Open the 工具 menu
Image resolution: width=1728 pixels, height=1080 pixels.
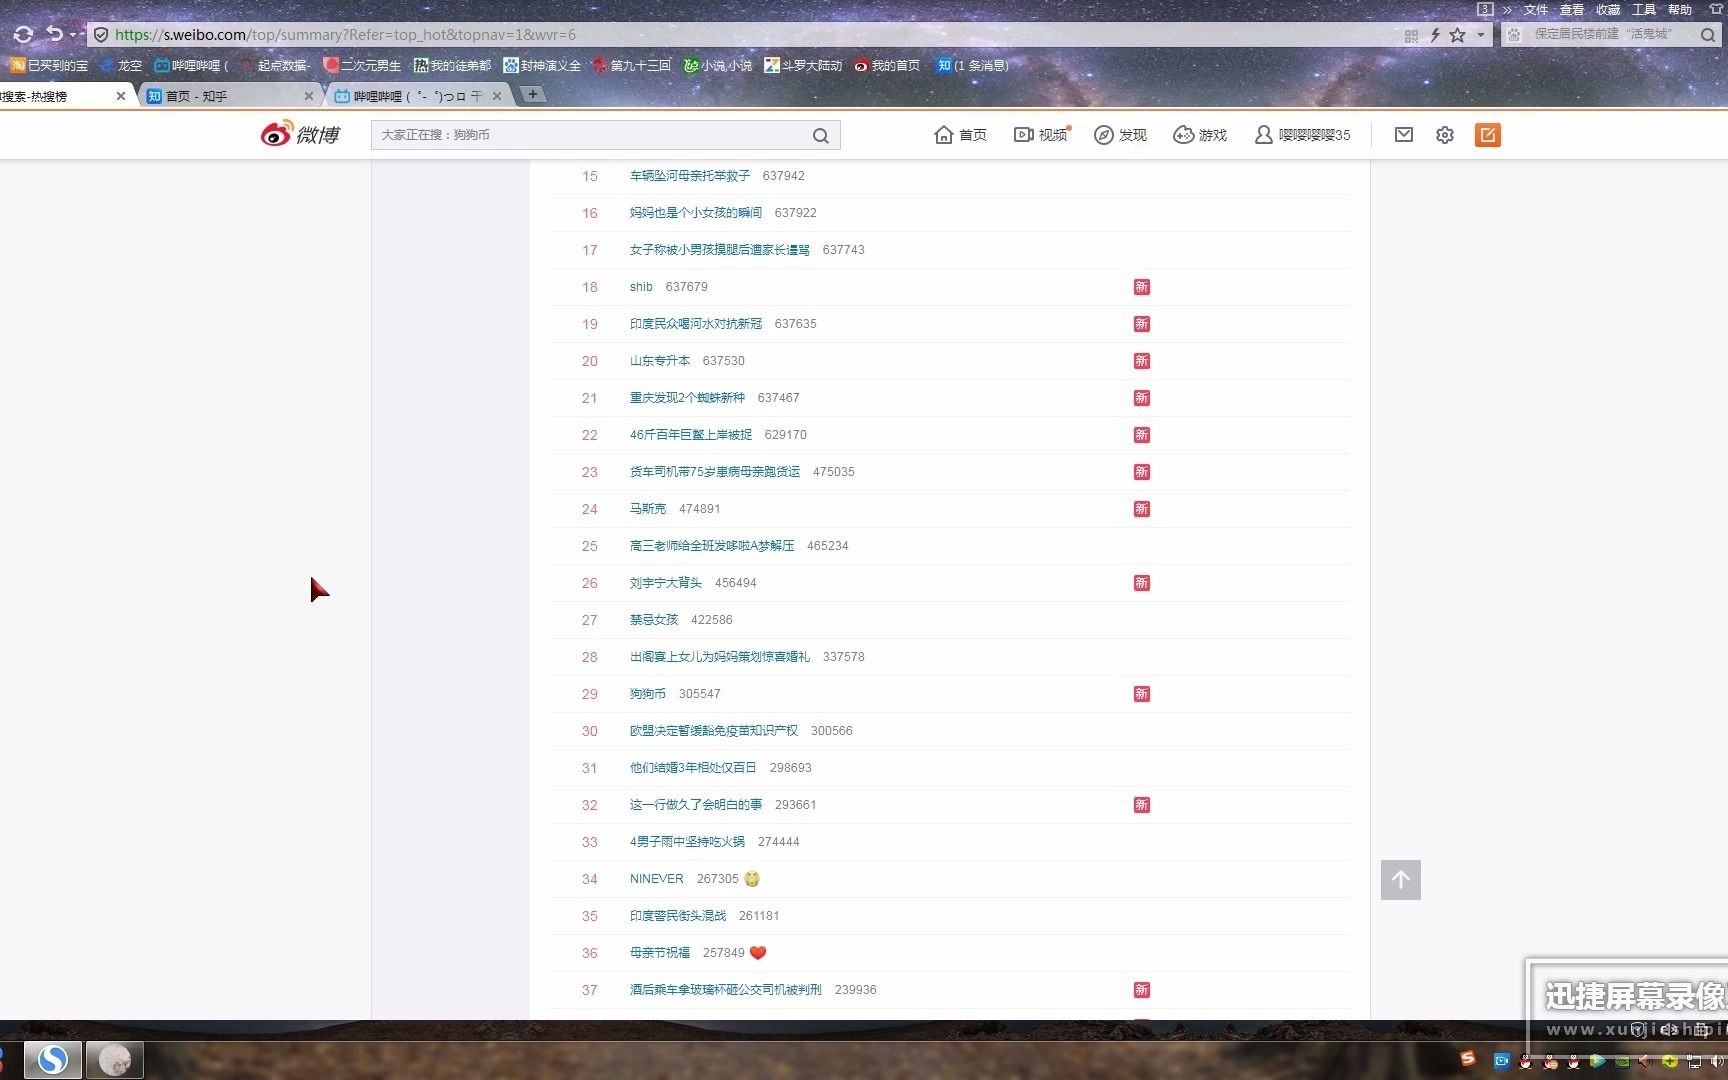(x=1644, y=10)
